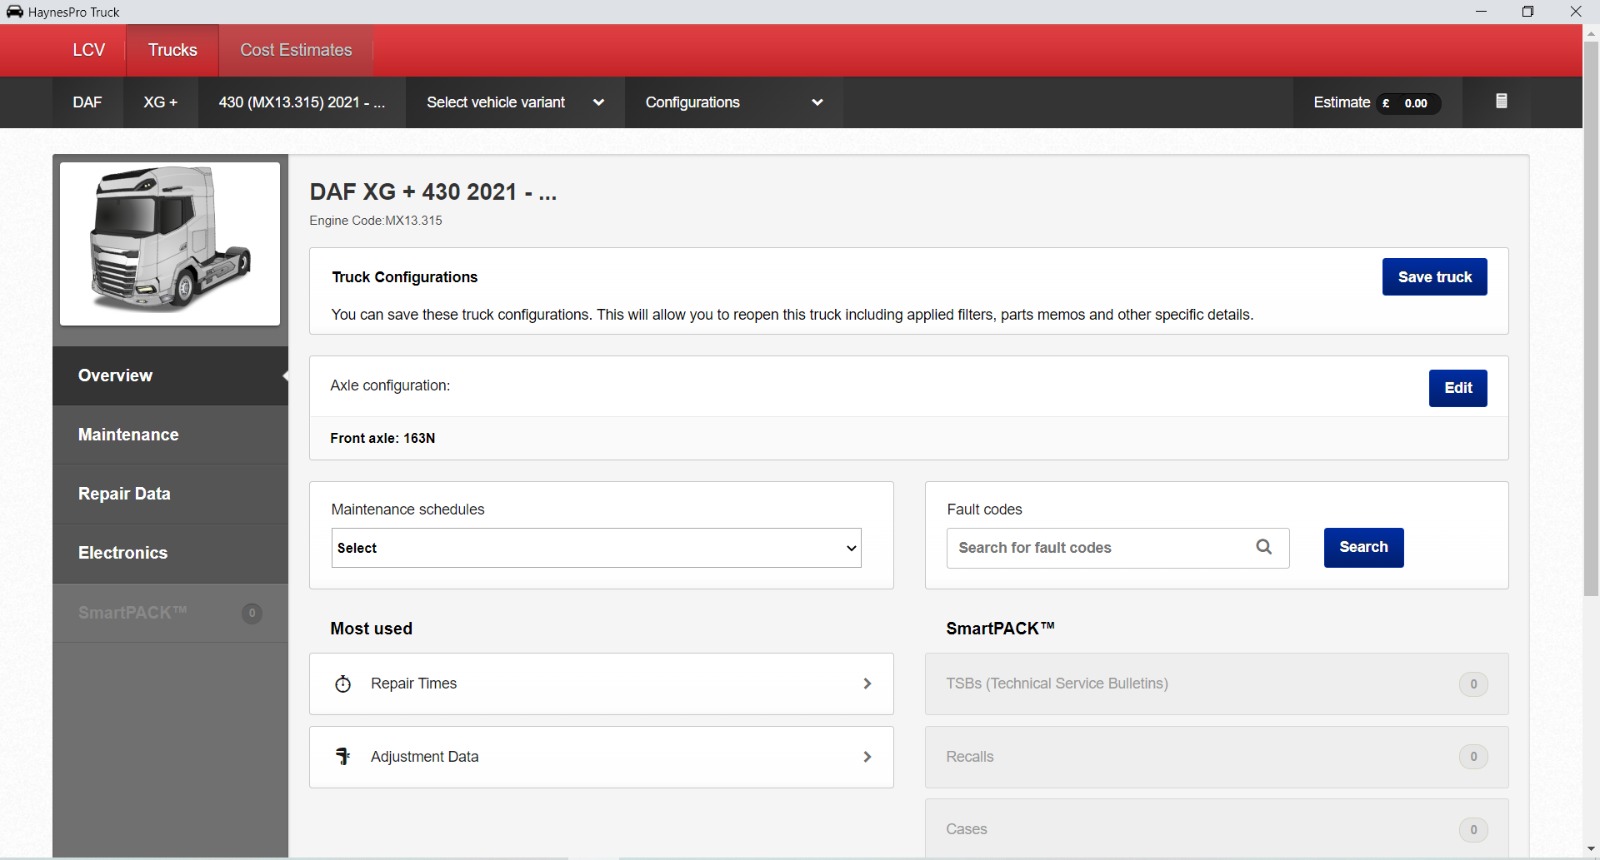The image size is (1600, 860).
Task: Click the SmartPACK™ section heading
Action: click(1000, 628)
